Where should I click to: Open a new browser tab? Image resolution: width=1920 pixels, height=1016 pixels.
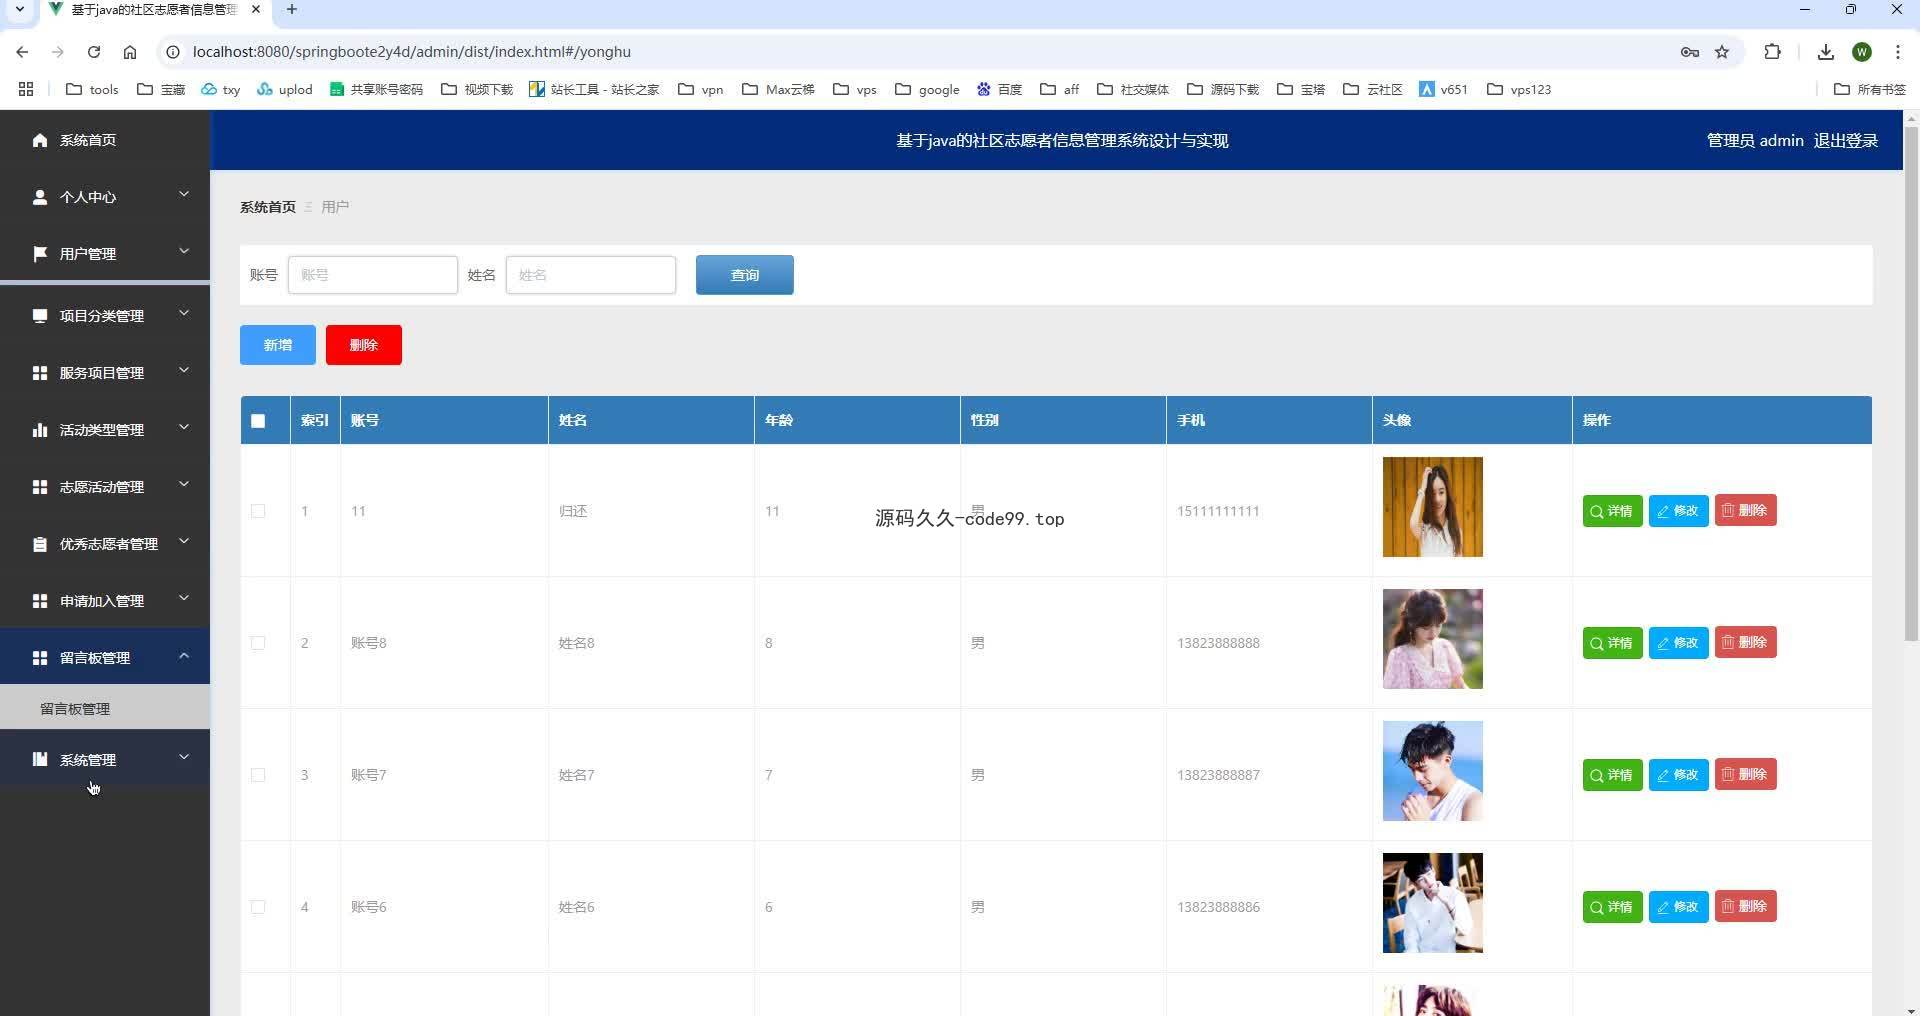[x=292, y=10]
